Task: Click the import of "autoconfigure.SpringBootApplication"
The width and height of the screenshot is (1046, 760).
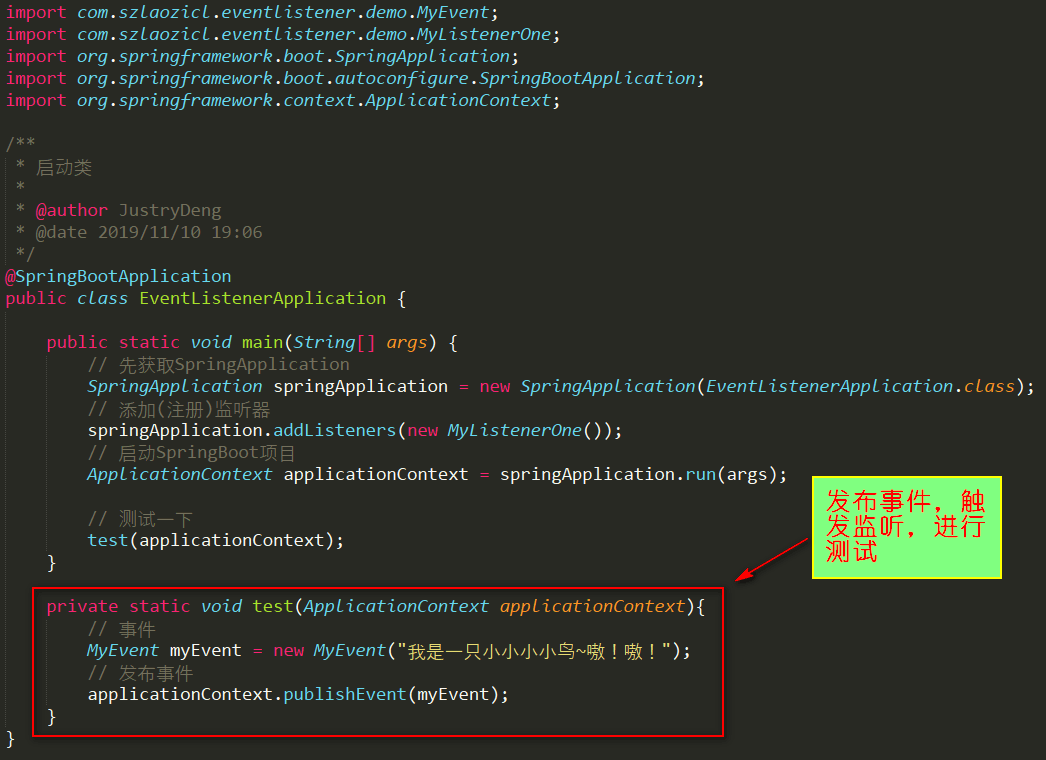Action: click(x=355, y=79)
